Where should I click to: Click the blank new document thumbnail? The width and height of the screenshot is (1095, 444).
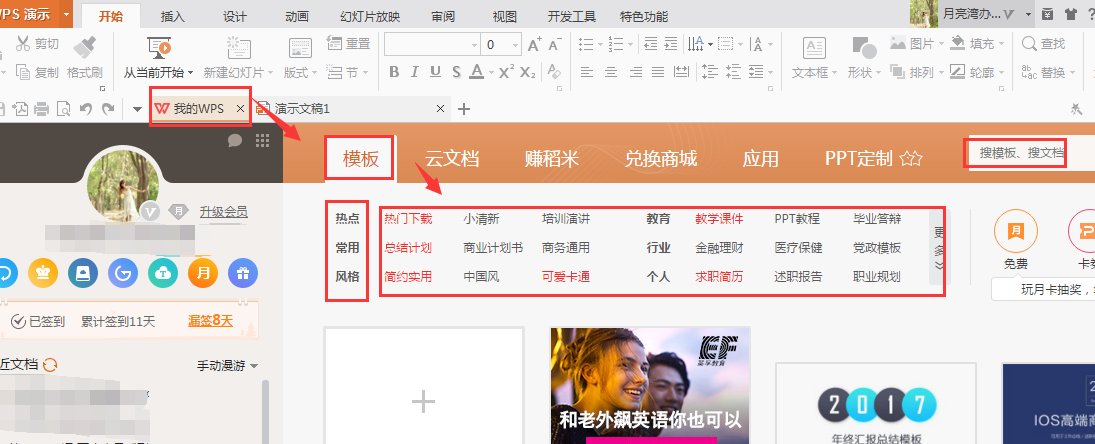[x=424, y=385]
